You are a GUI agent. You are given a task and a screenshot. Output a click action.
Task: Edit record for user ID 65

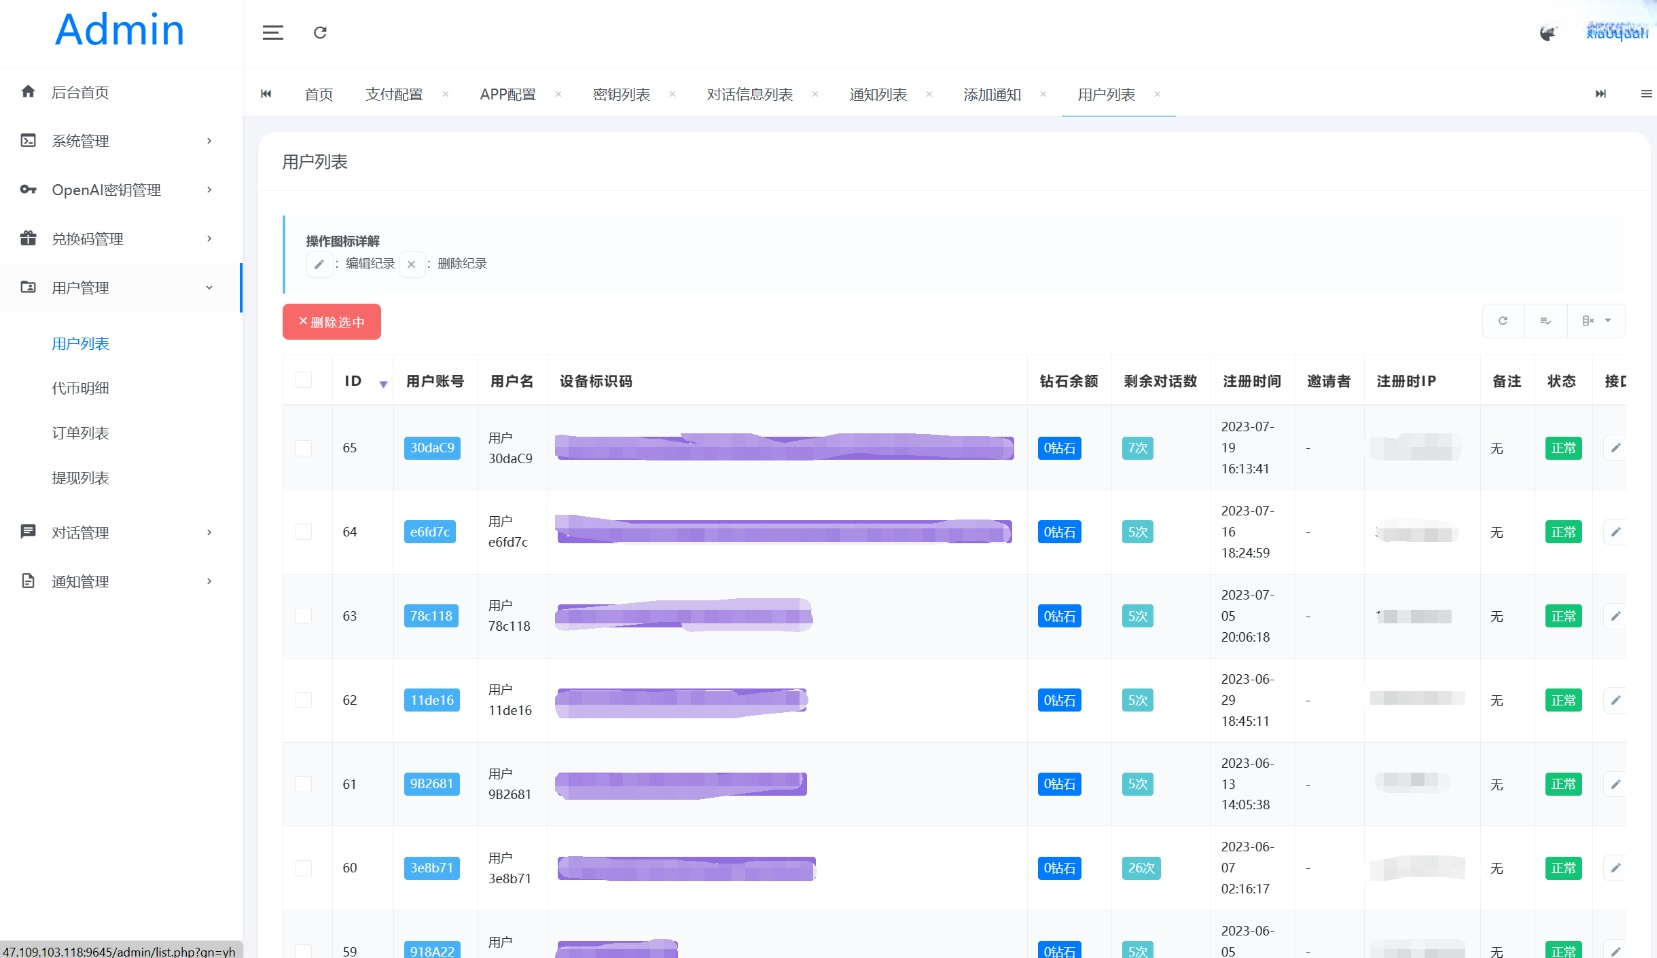pyautogui.click(x=1615, y=448)
